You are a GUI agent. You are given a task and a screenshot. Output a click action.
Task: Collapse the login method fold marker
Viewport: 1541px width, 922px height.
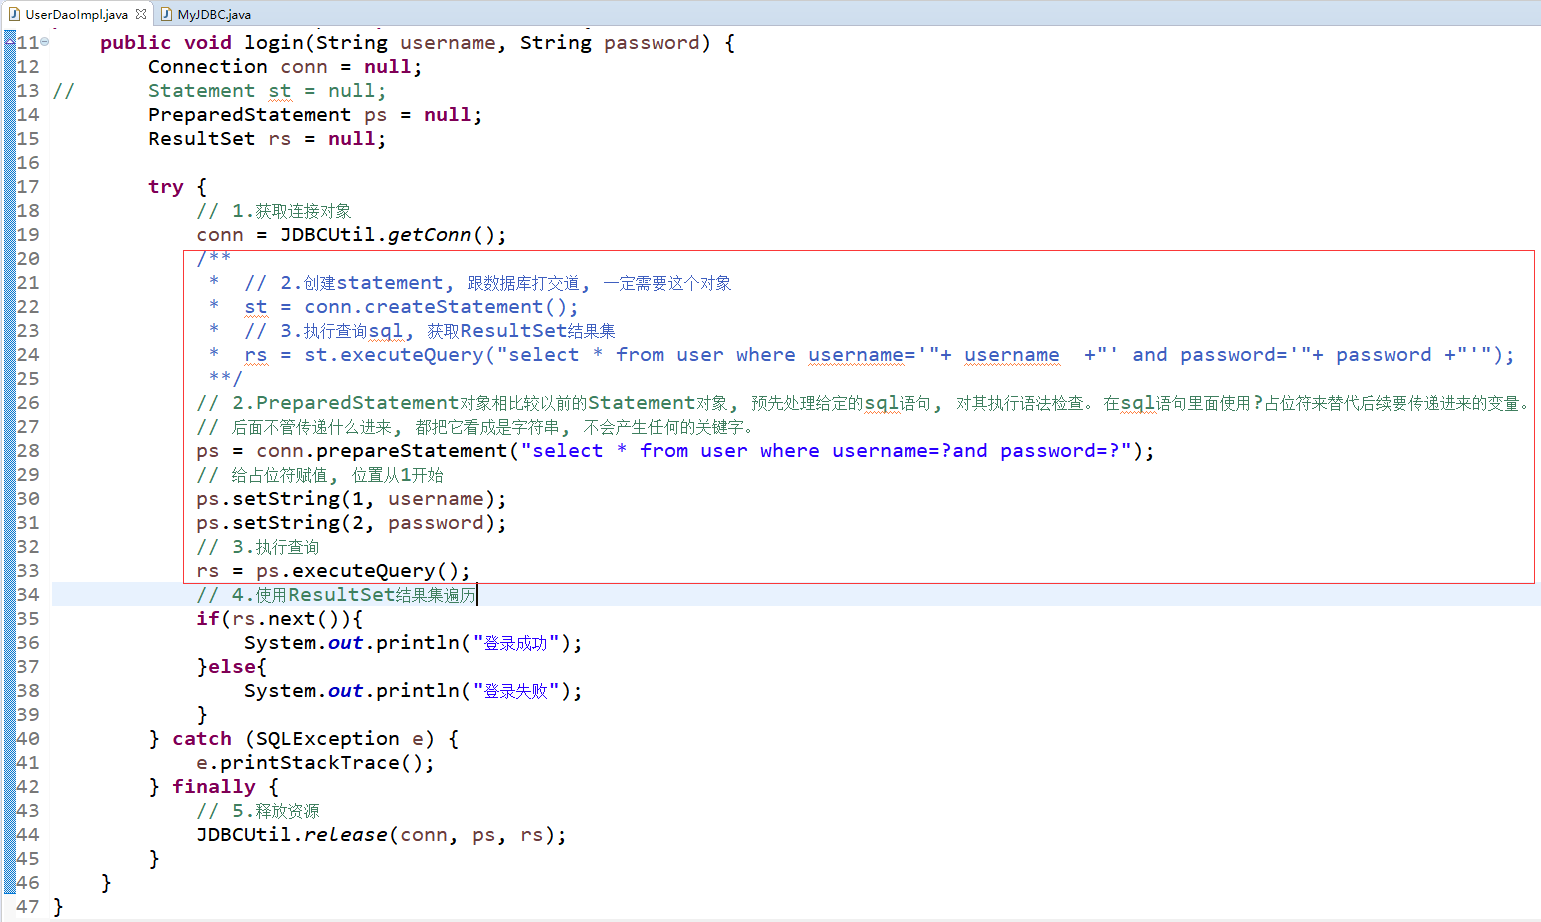(44, 42)
